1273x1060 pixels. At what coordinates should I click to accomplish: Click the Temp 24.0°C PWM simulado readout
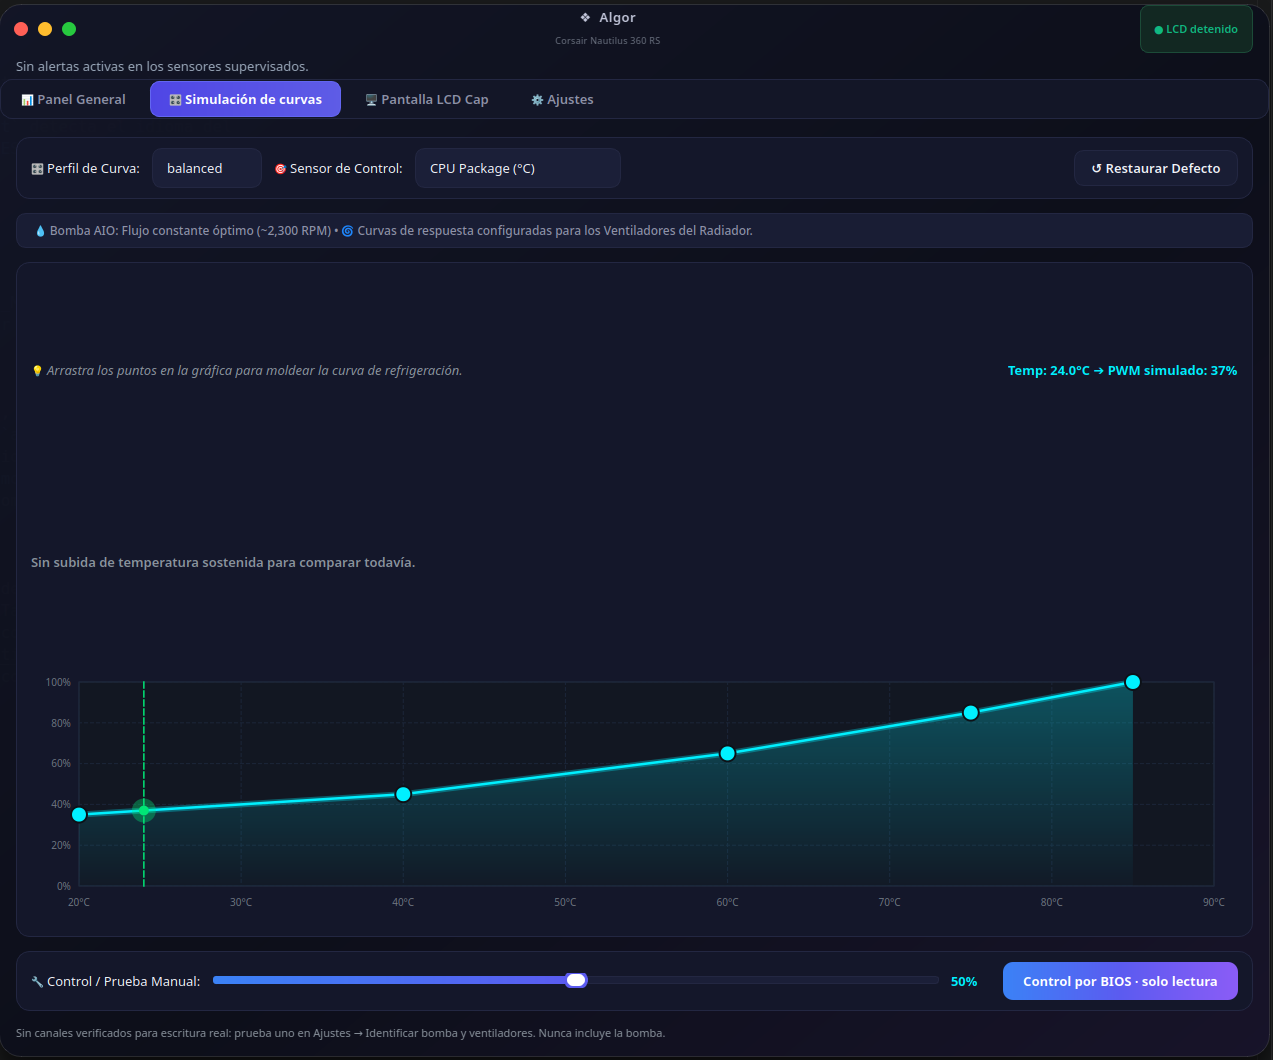click(x=1122, y=370)
